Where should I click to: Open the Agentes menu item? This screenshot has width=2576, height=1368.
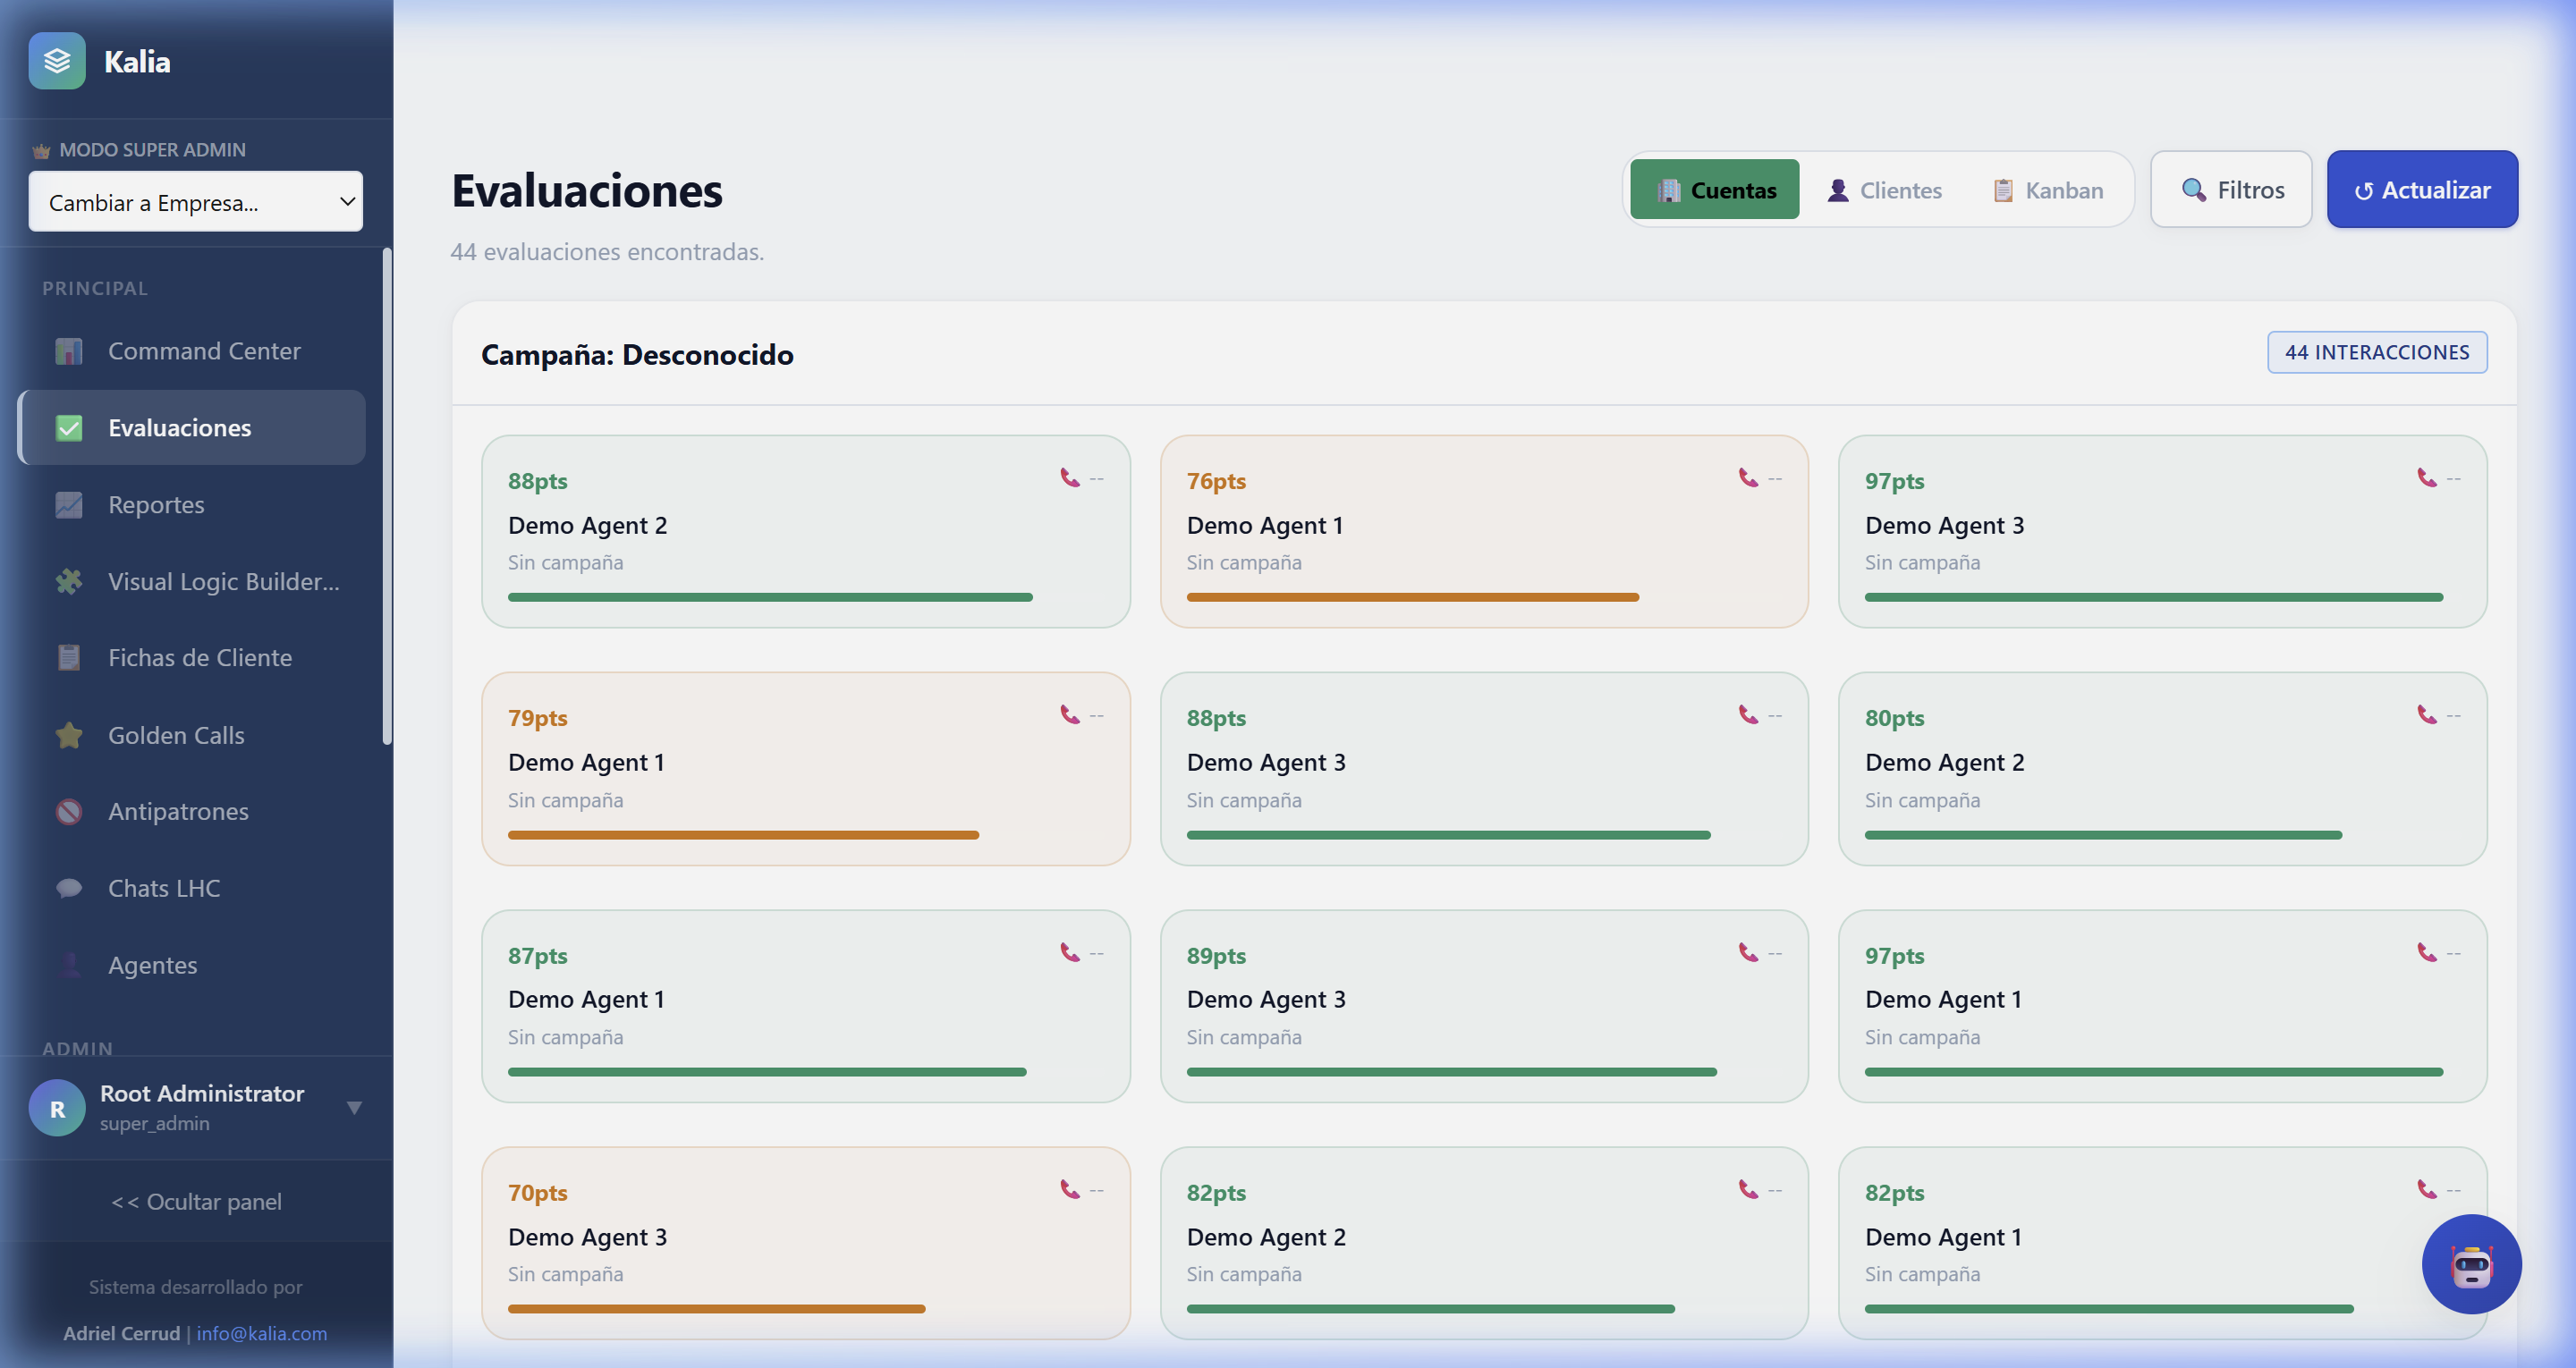(x=152, y=965)
